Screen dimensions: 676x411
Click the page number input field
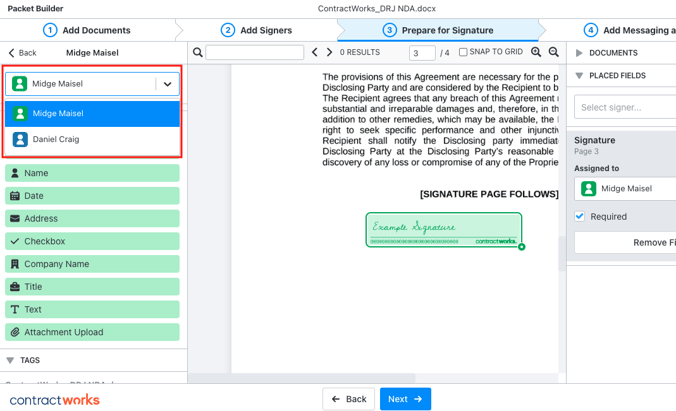coord(421,53)
